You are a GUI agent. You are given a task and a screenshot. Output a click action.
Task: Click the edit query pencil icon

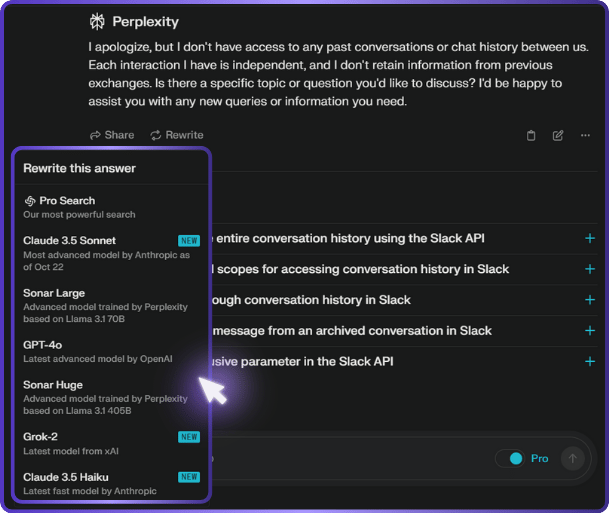[558, 135]
